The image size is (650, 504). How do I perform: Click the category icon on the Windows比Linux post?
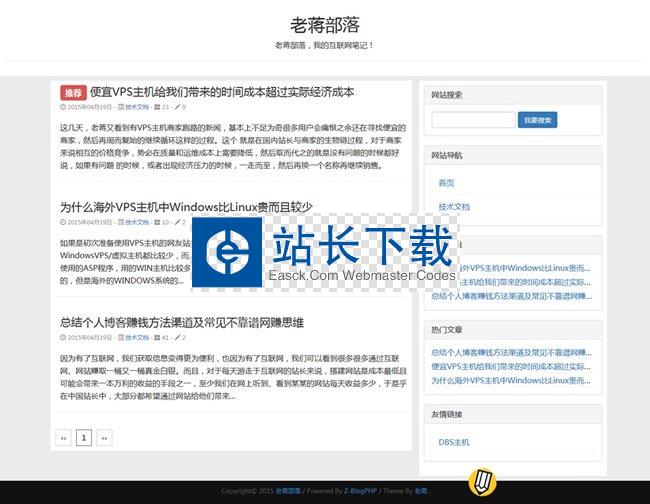(x=121, y=222)
